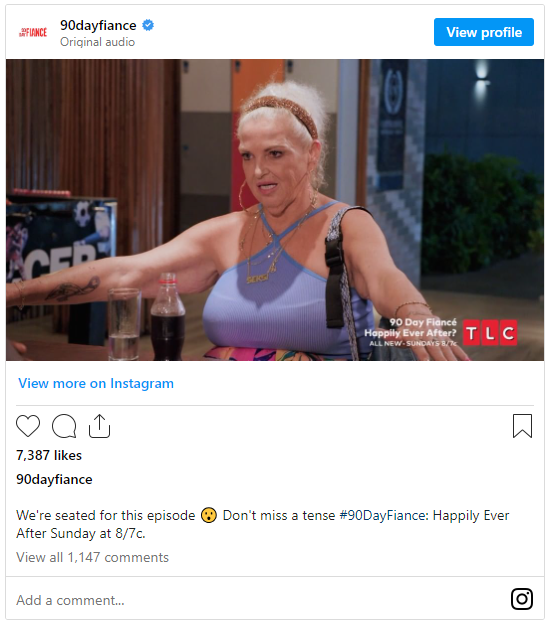The width and height of the screenshot is (549, 622).
Task: Open the #90DayFiance hashtag
Action: pyautogui.click(x=384, y=515)
